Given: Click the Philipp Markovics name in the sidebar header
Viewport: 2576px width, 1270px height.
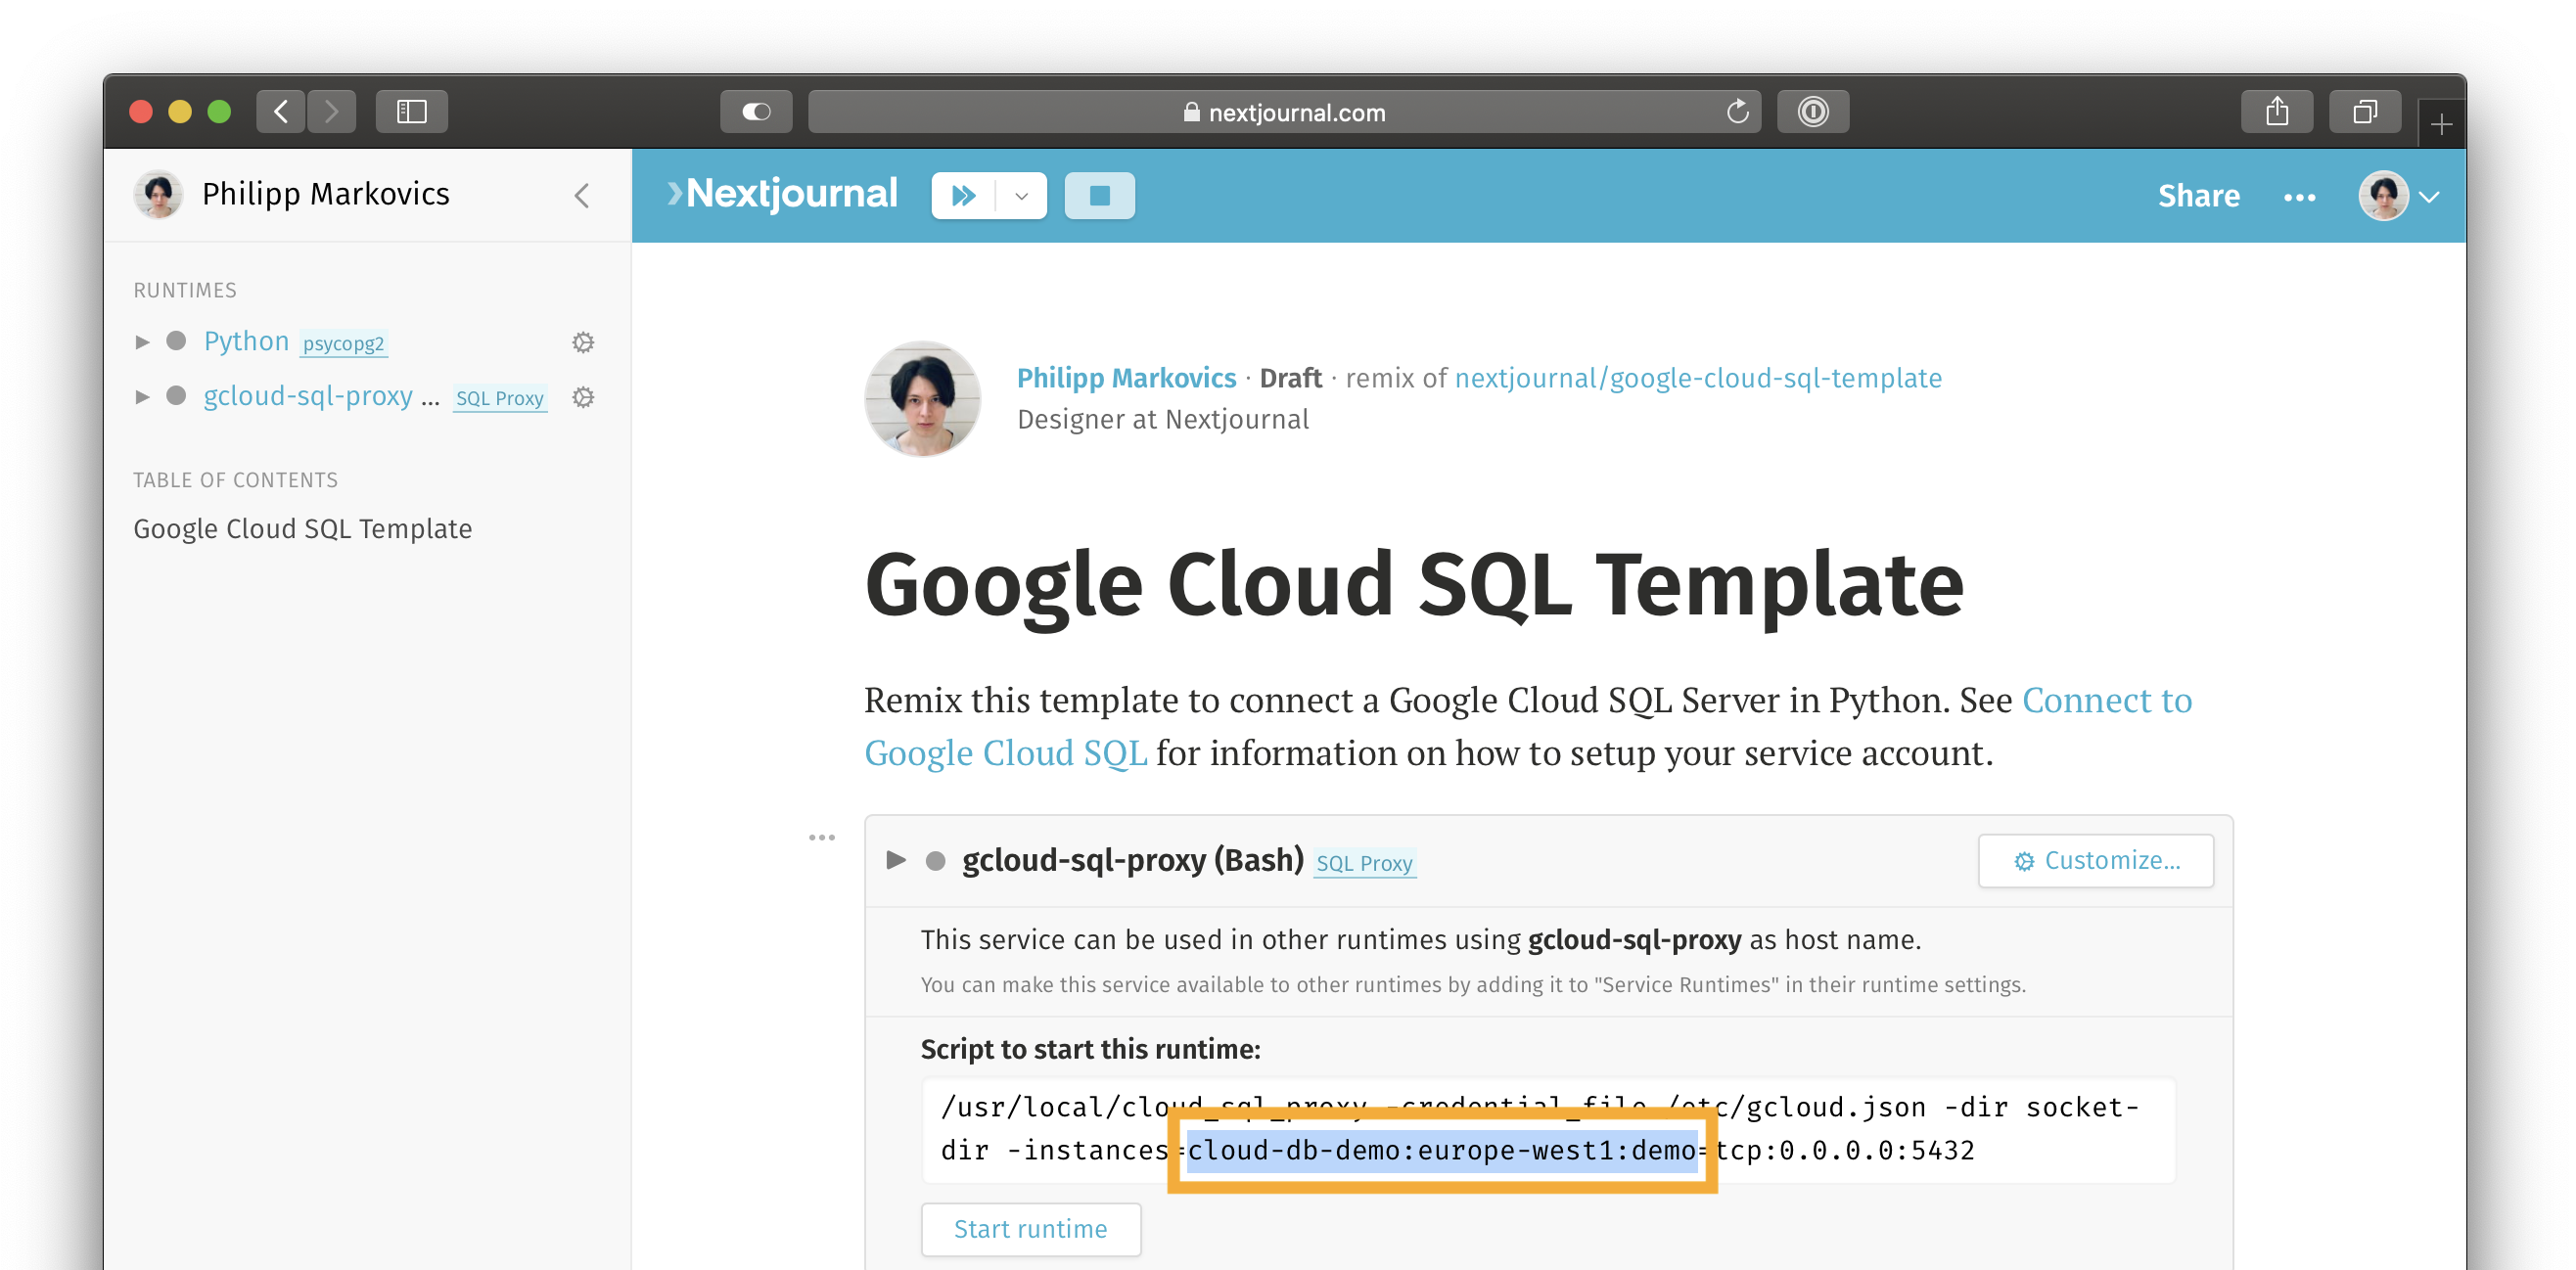Looking at the screenshot, I should [326, 194].
